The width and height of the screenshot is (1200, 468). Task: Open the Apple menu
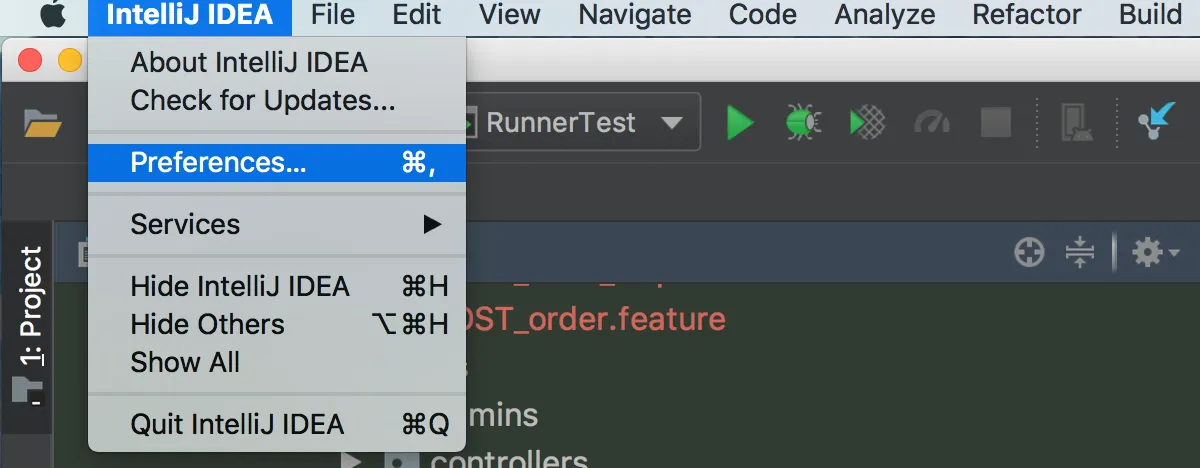click(x=51, y=15)
